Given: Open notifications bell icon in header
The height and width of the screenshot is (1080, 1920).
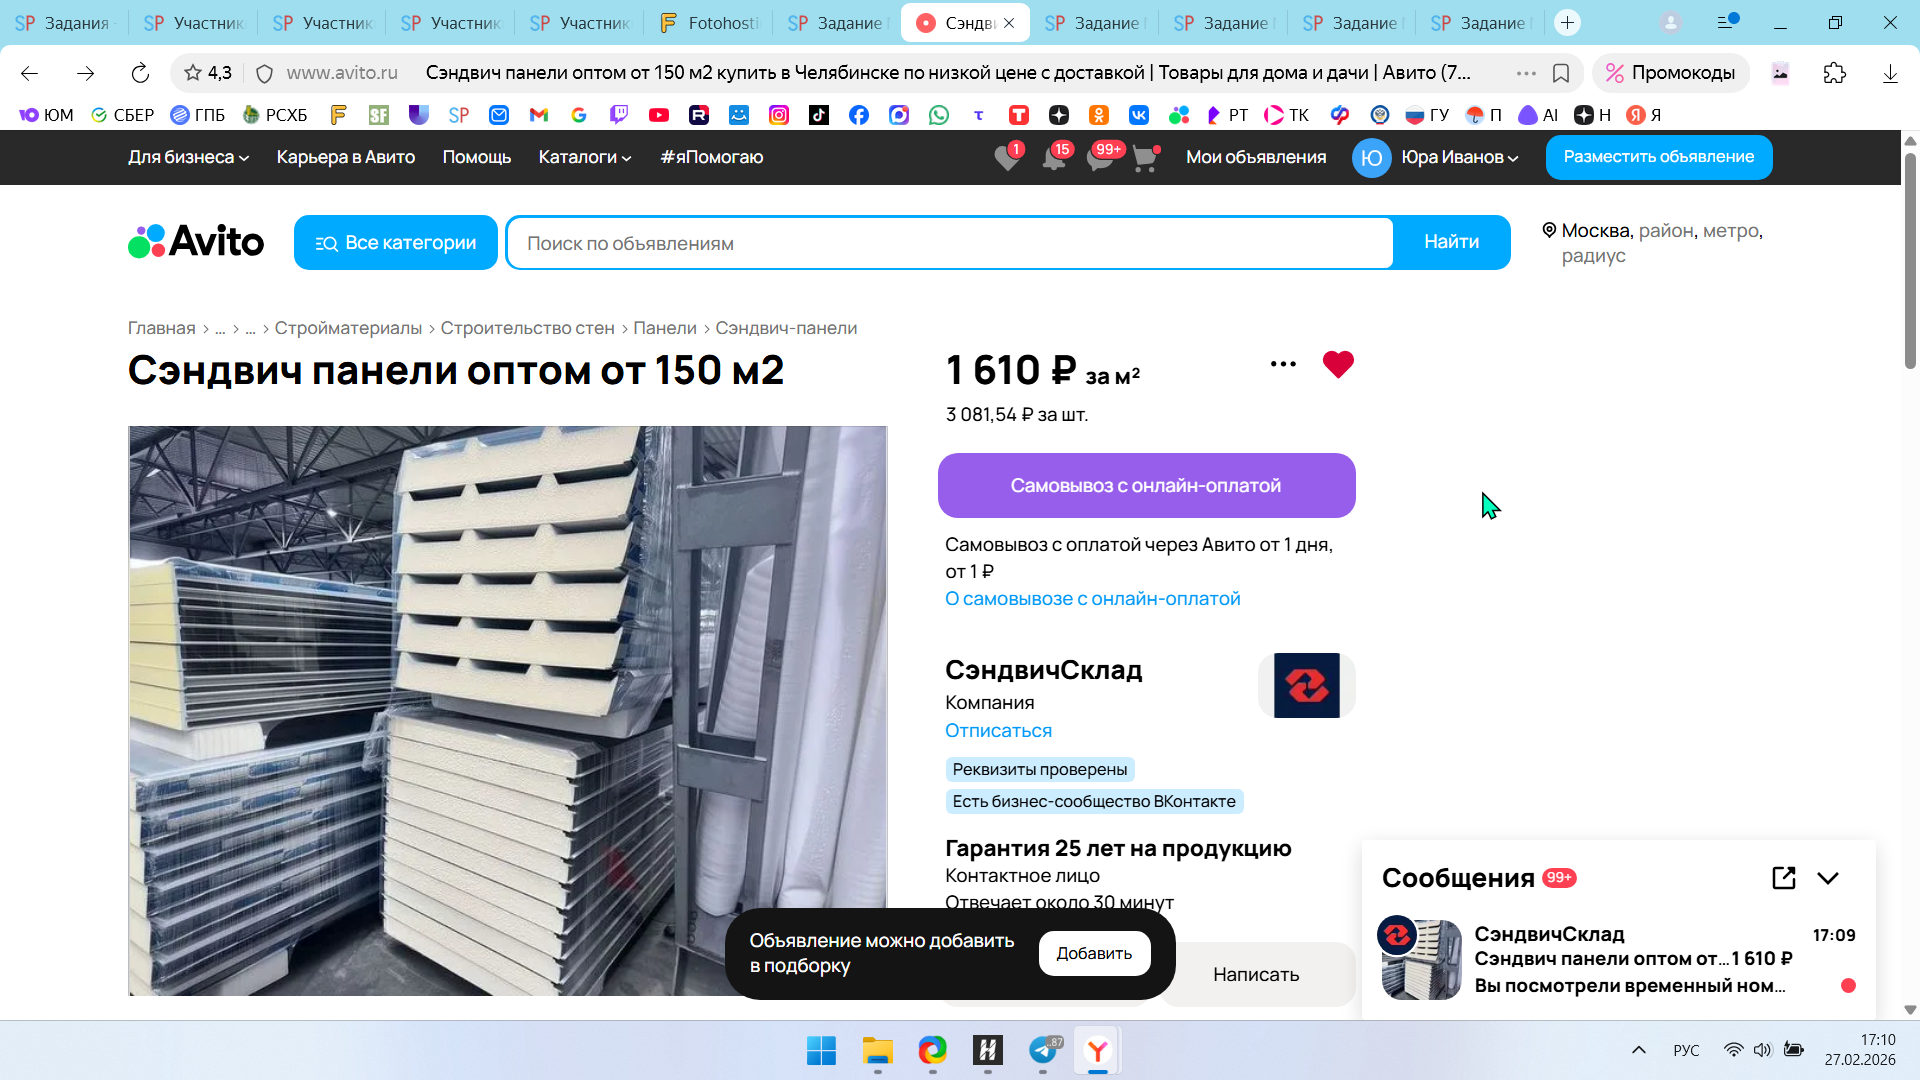Looking at the screenshot, I should point(1053,158).
